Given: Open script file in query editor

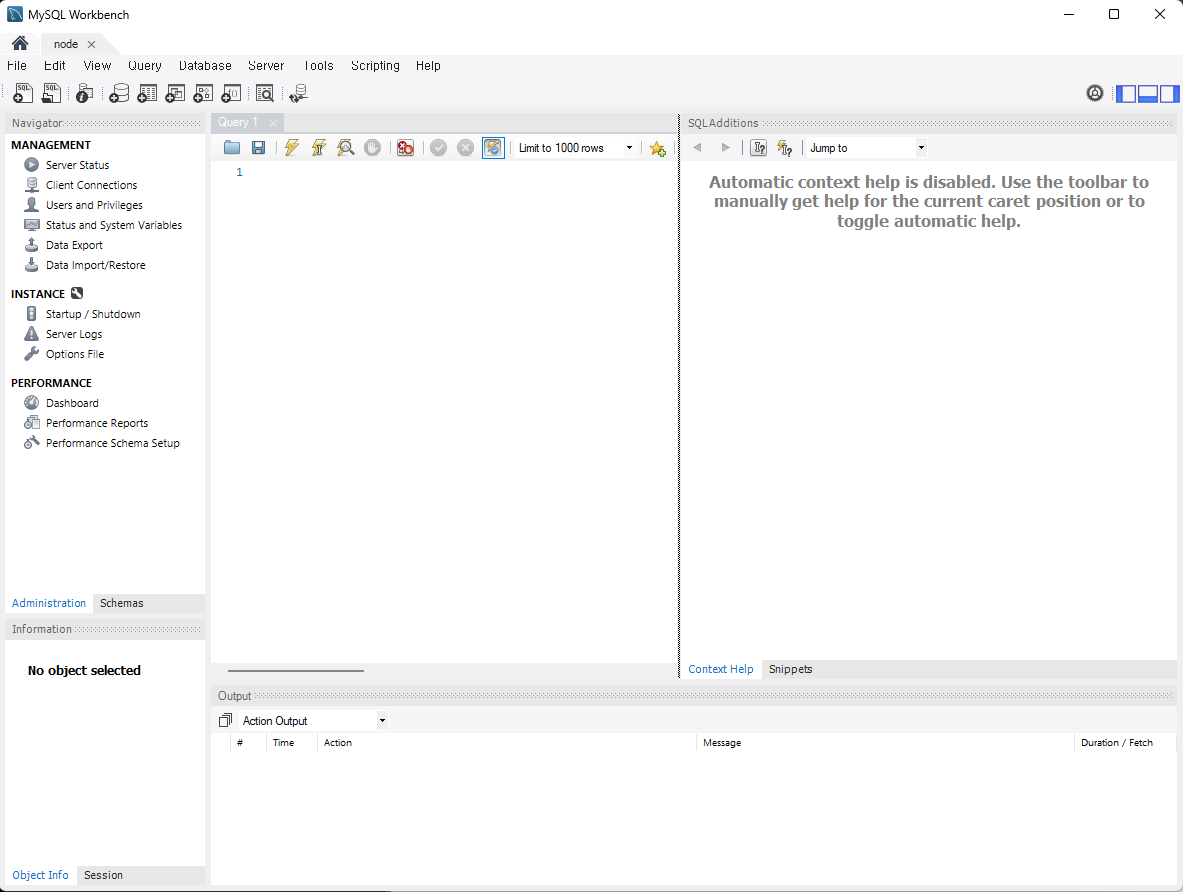Looking at the screenshot, I should tap(232, 148).
